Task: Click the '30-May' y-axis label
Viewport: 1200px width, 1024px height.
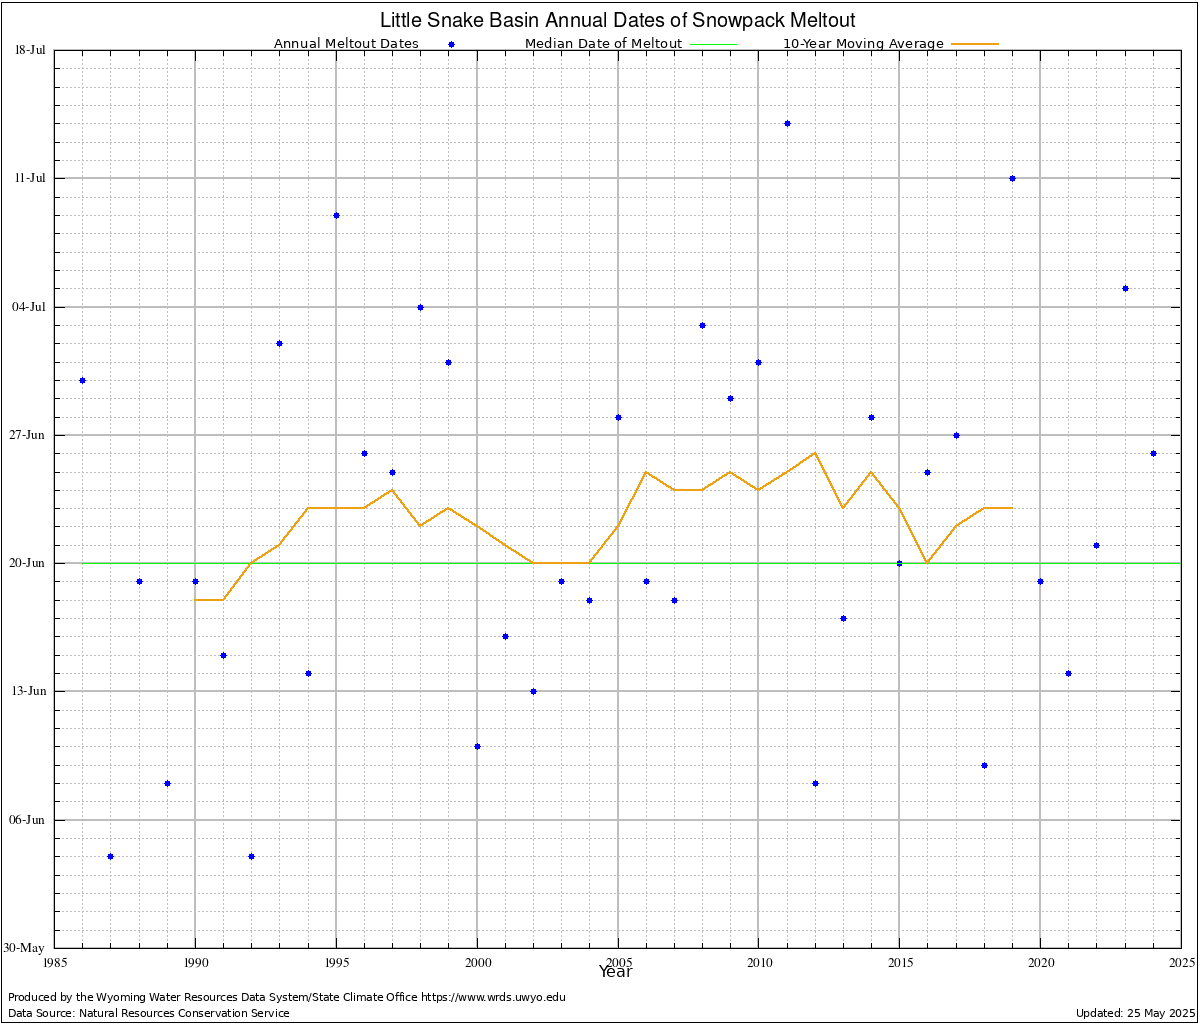Action: [25, 948]
